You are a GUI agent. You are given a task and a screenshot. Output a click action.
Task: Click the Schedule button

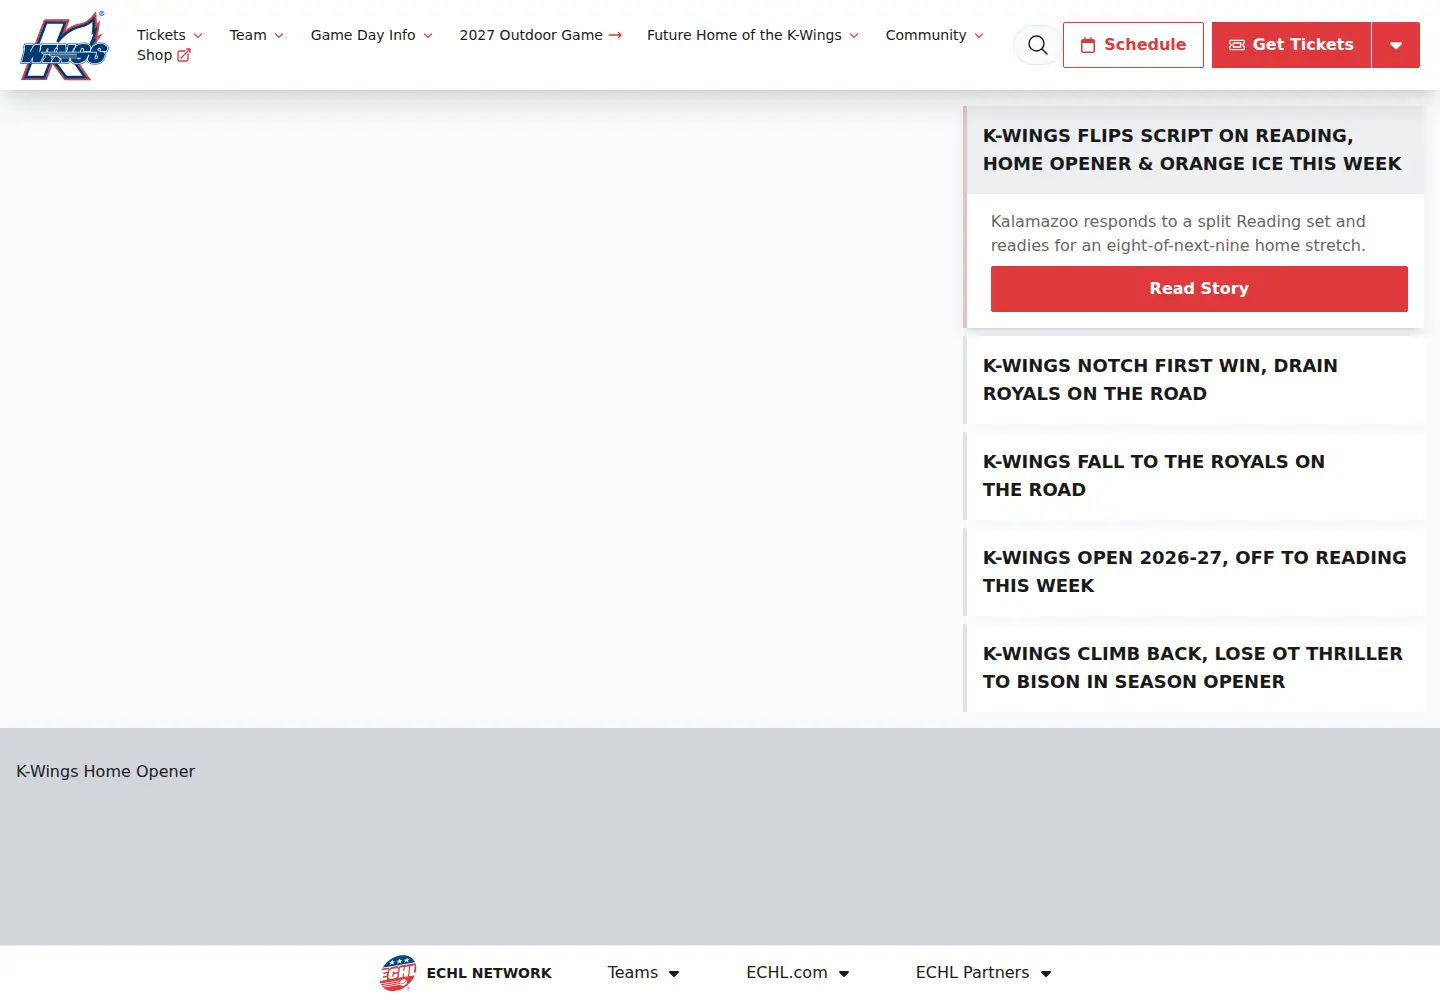pyautogui.click(x=1133, y=45)
